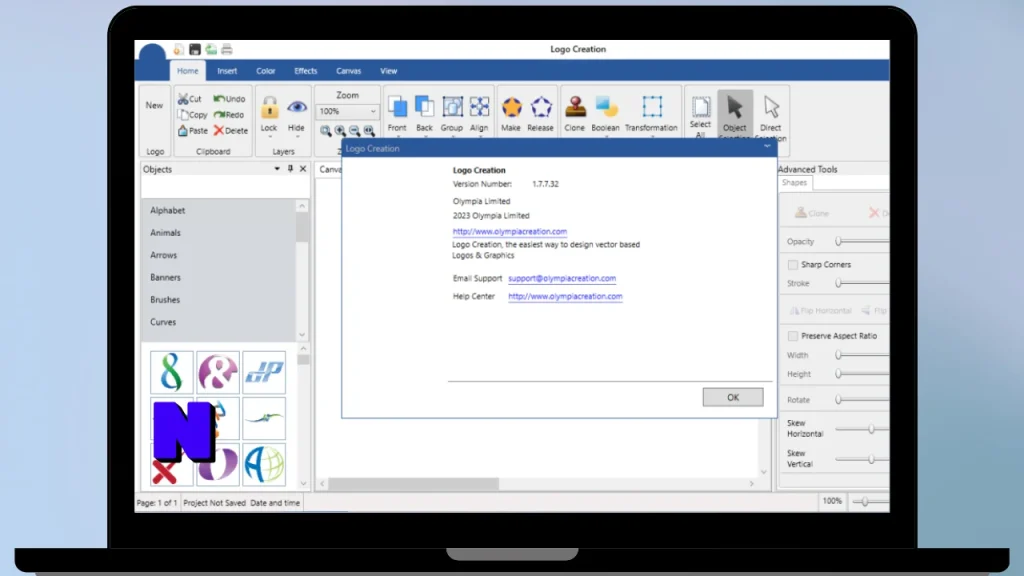Screen dimensions: 1024x576
Task: Click the Make compound shape icon
Action: click(511, 114)
